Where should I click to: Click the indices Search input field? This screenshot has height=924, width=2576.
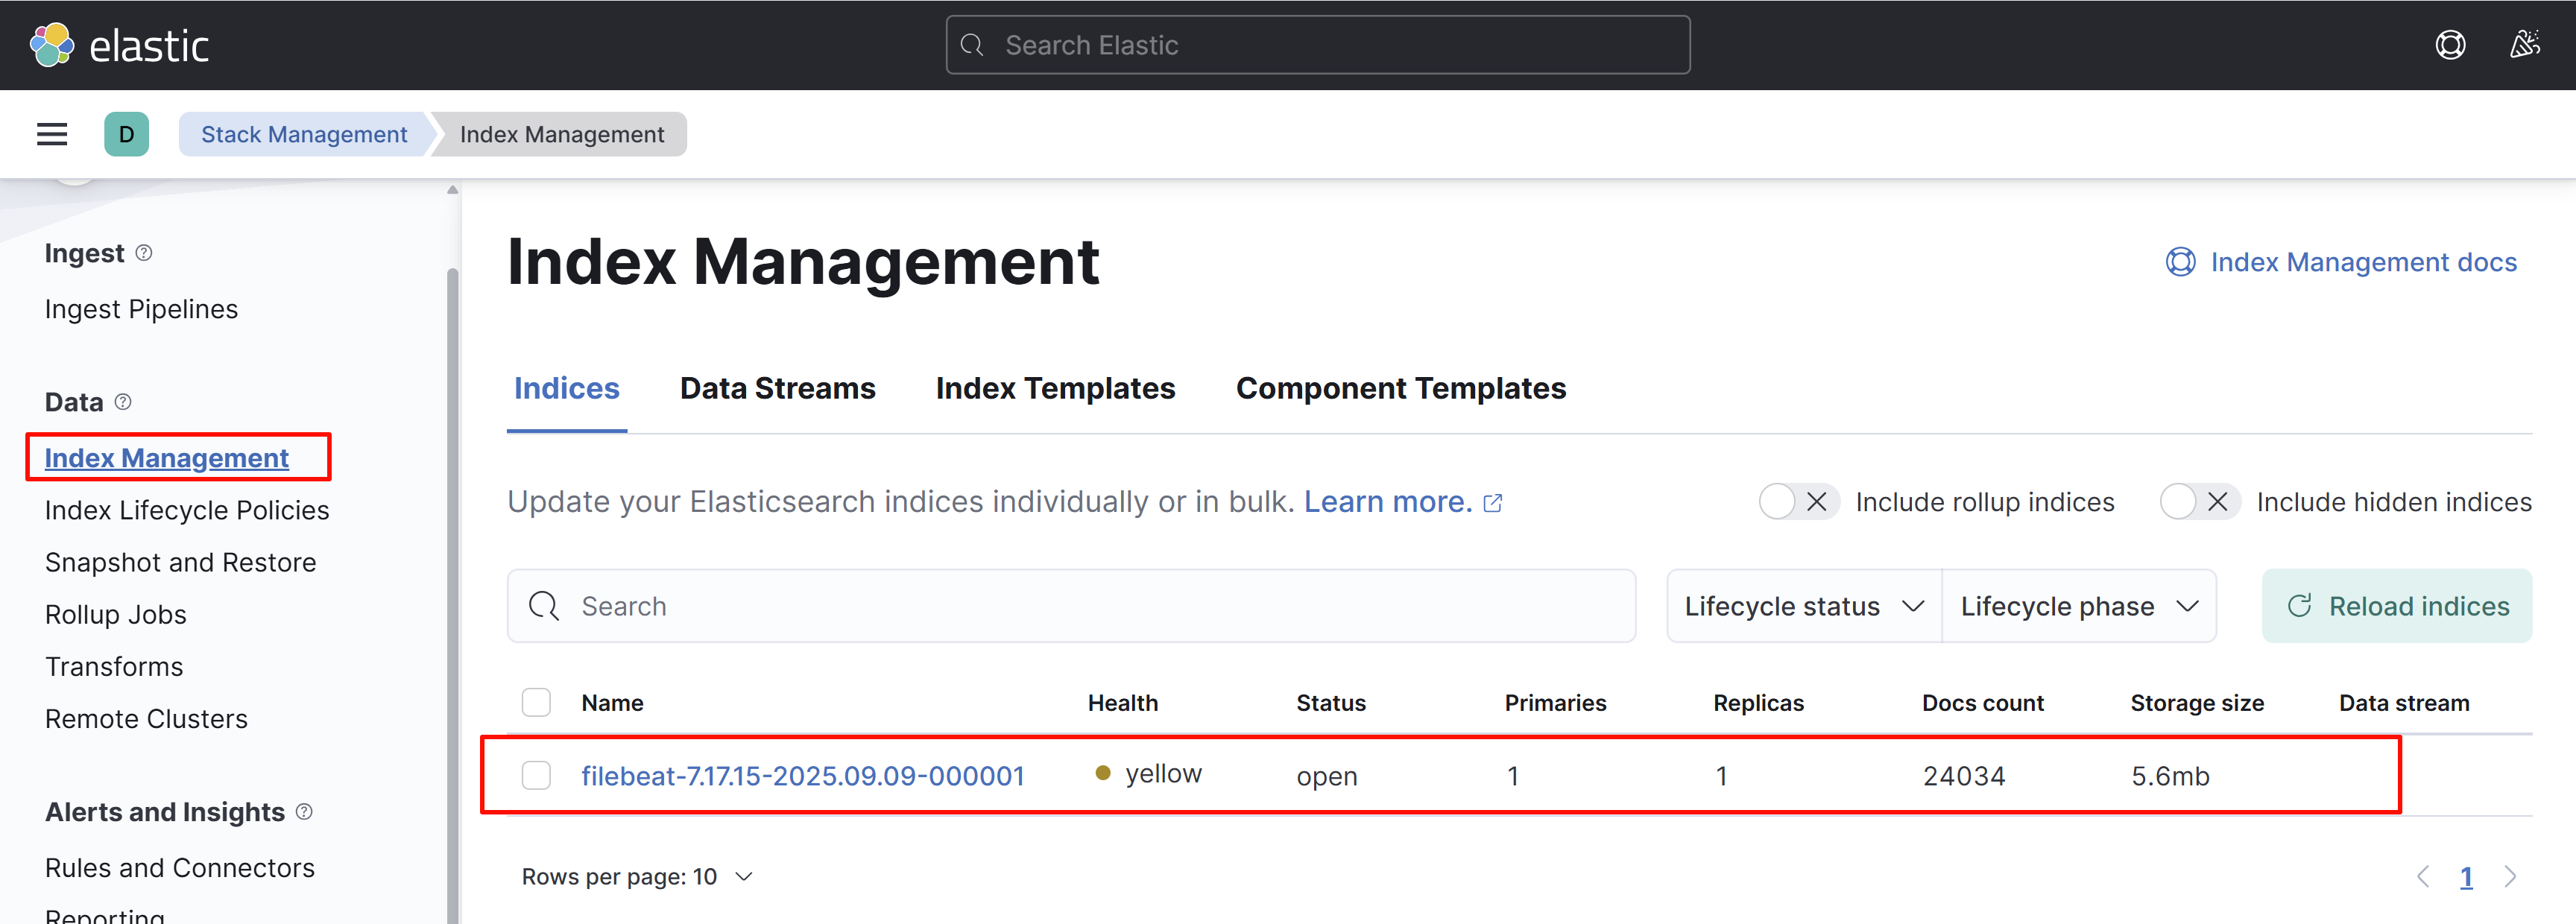coord(1070,606)
